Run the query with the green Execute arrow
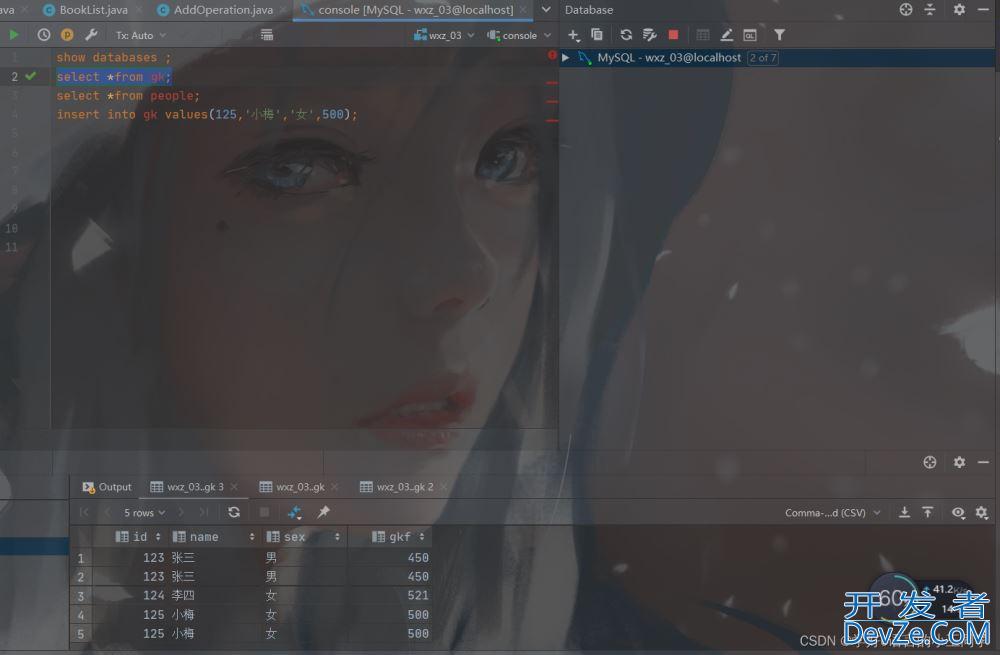This screenshot has height=655, width=1000. coord(13,35)
